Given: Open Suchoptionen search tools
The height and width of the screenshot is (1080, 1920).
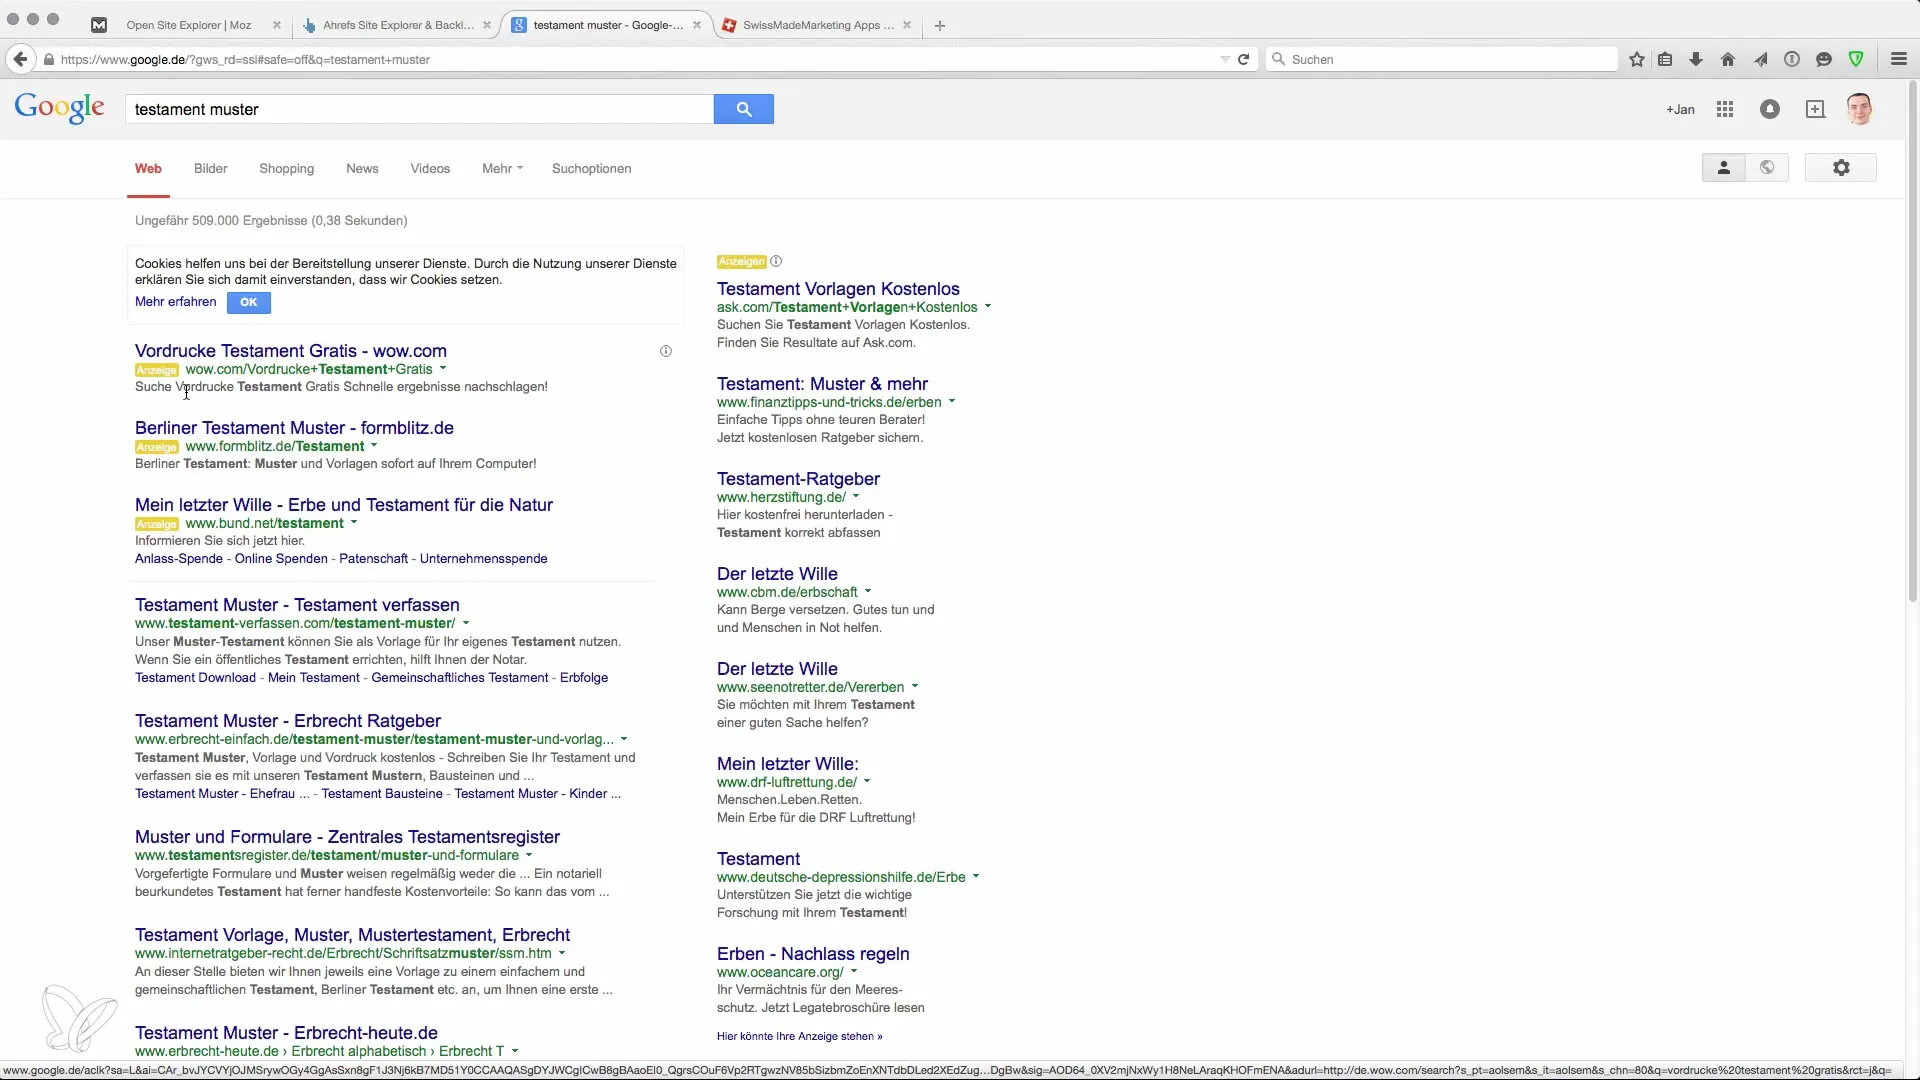Looking at the screenshot, I should click(x=591, y=168).
